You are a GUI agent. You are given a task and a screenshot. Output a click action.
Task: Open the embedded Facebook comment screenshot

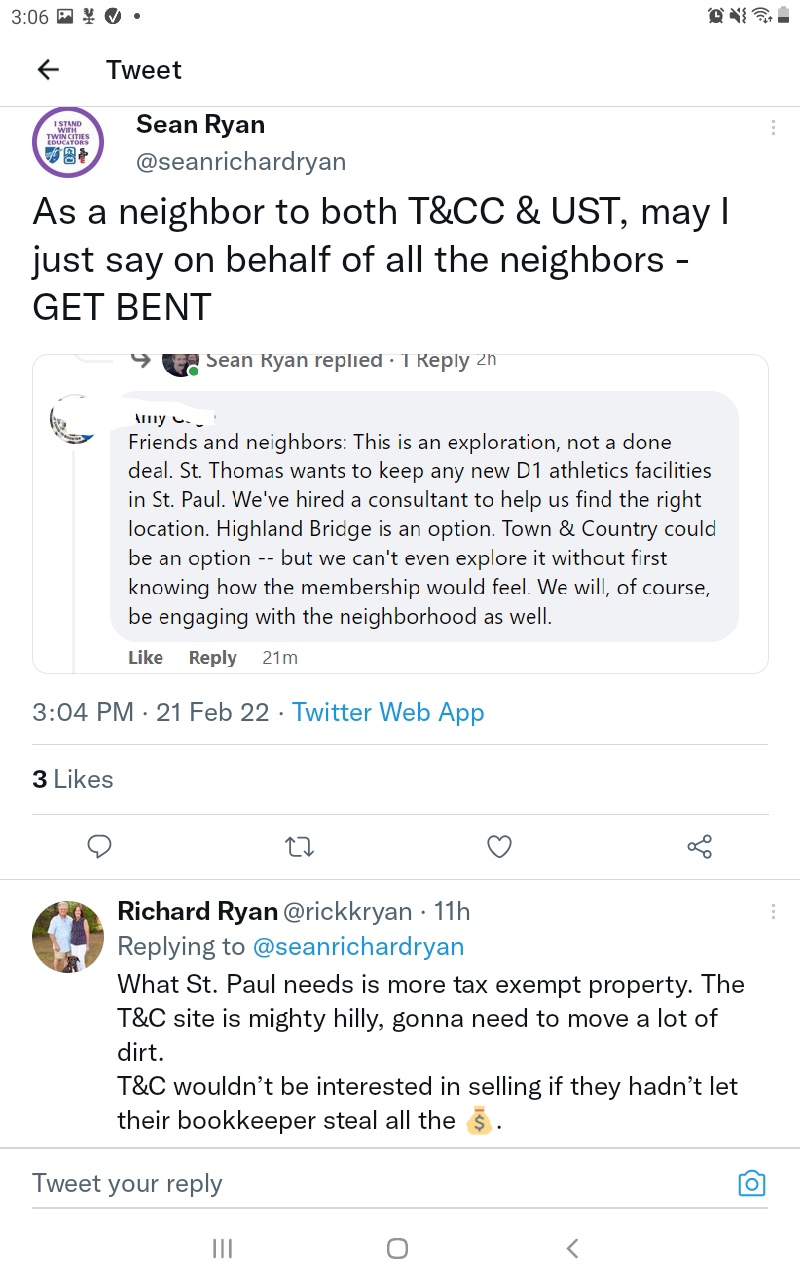point(400,513)
